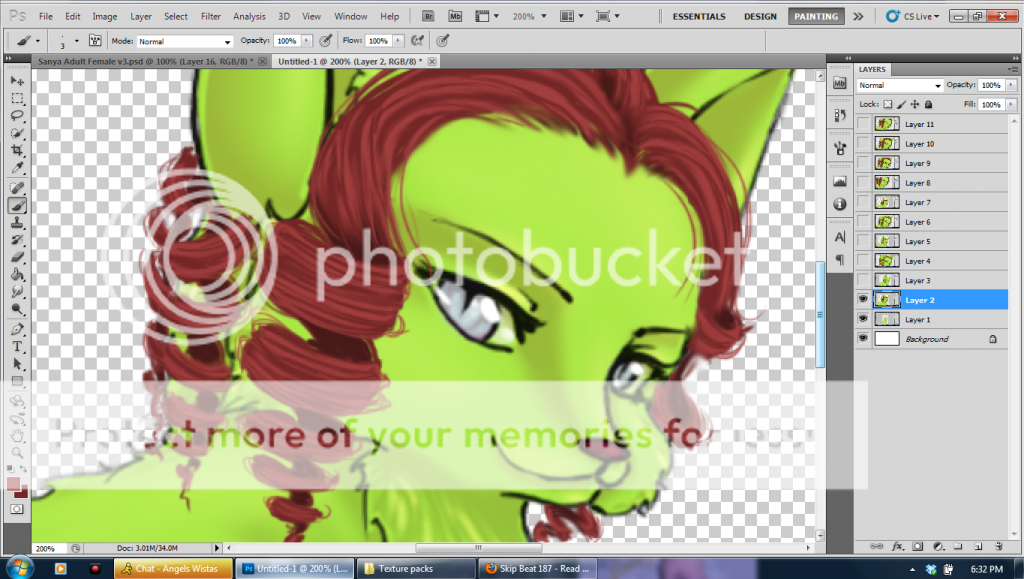Image resolution: width=1024 pixels, height=579 pixels.
Task: Pick the Type tool
Action: coord(17,347)
